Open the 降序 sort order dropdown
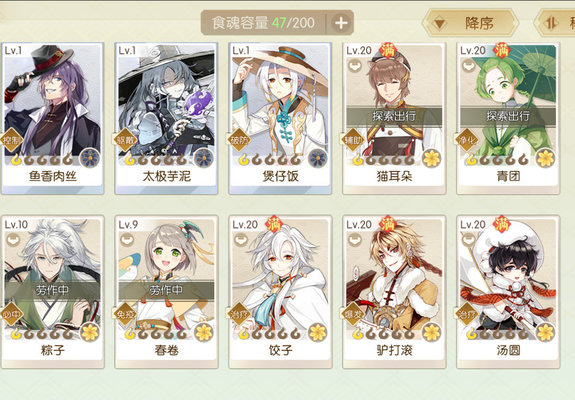The image size is (575, 400). [x=470, y=23]
